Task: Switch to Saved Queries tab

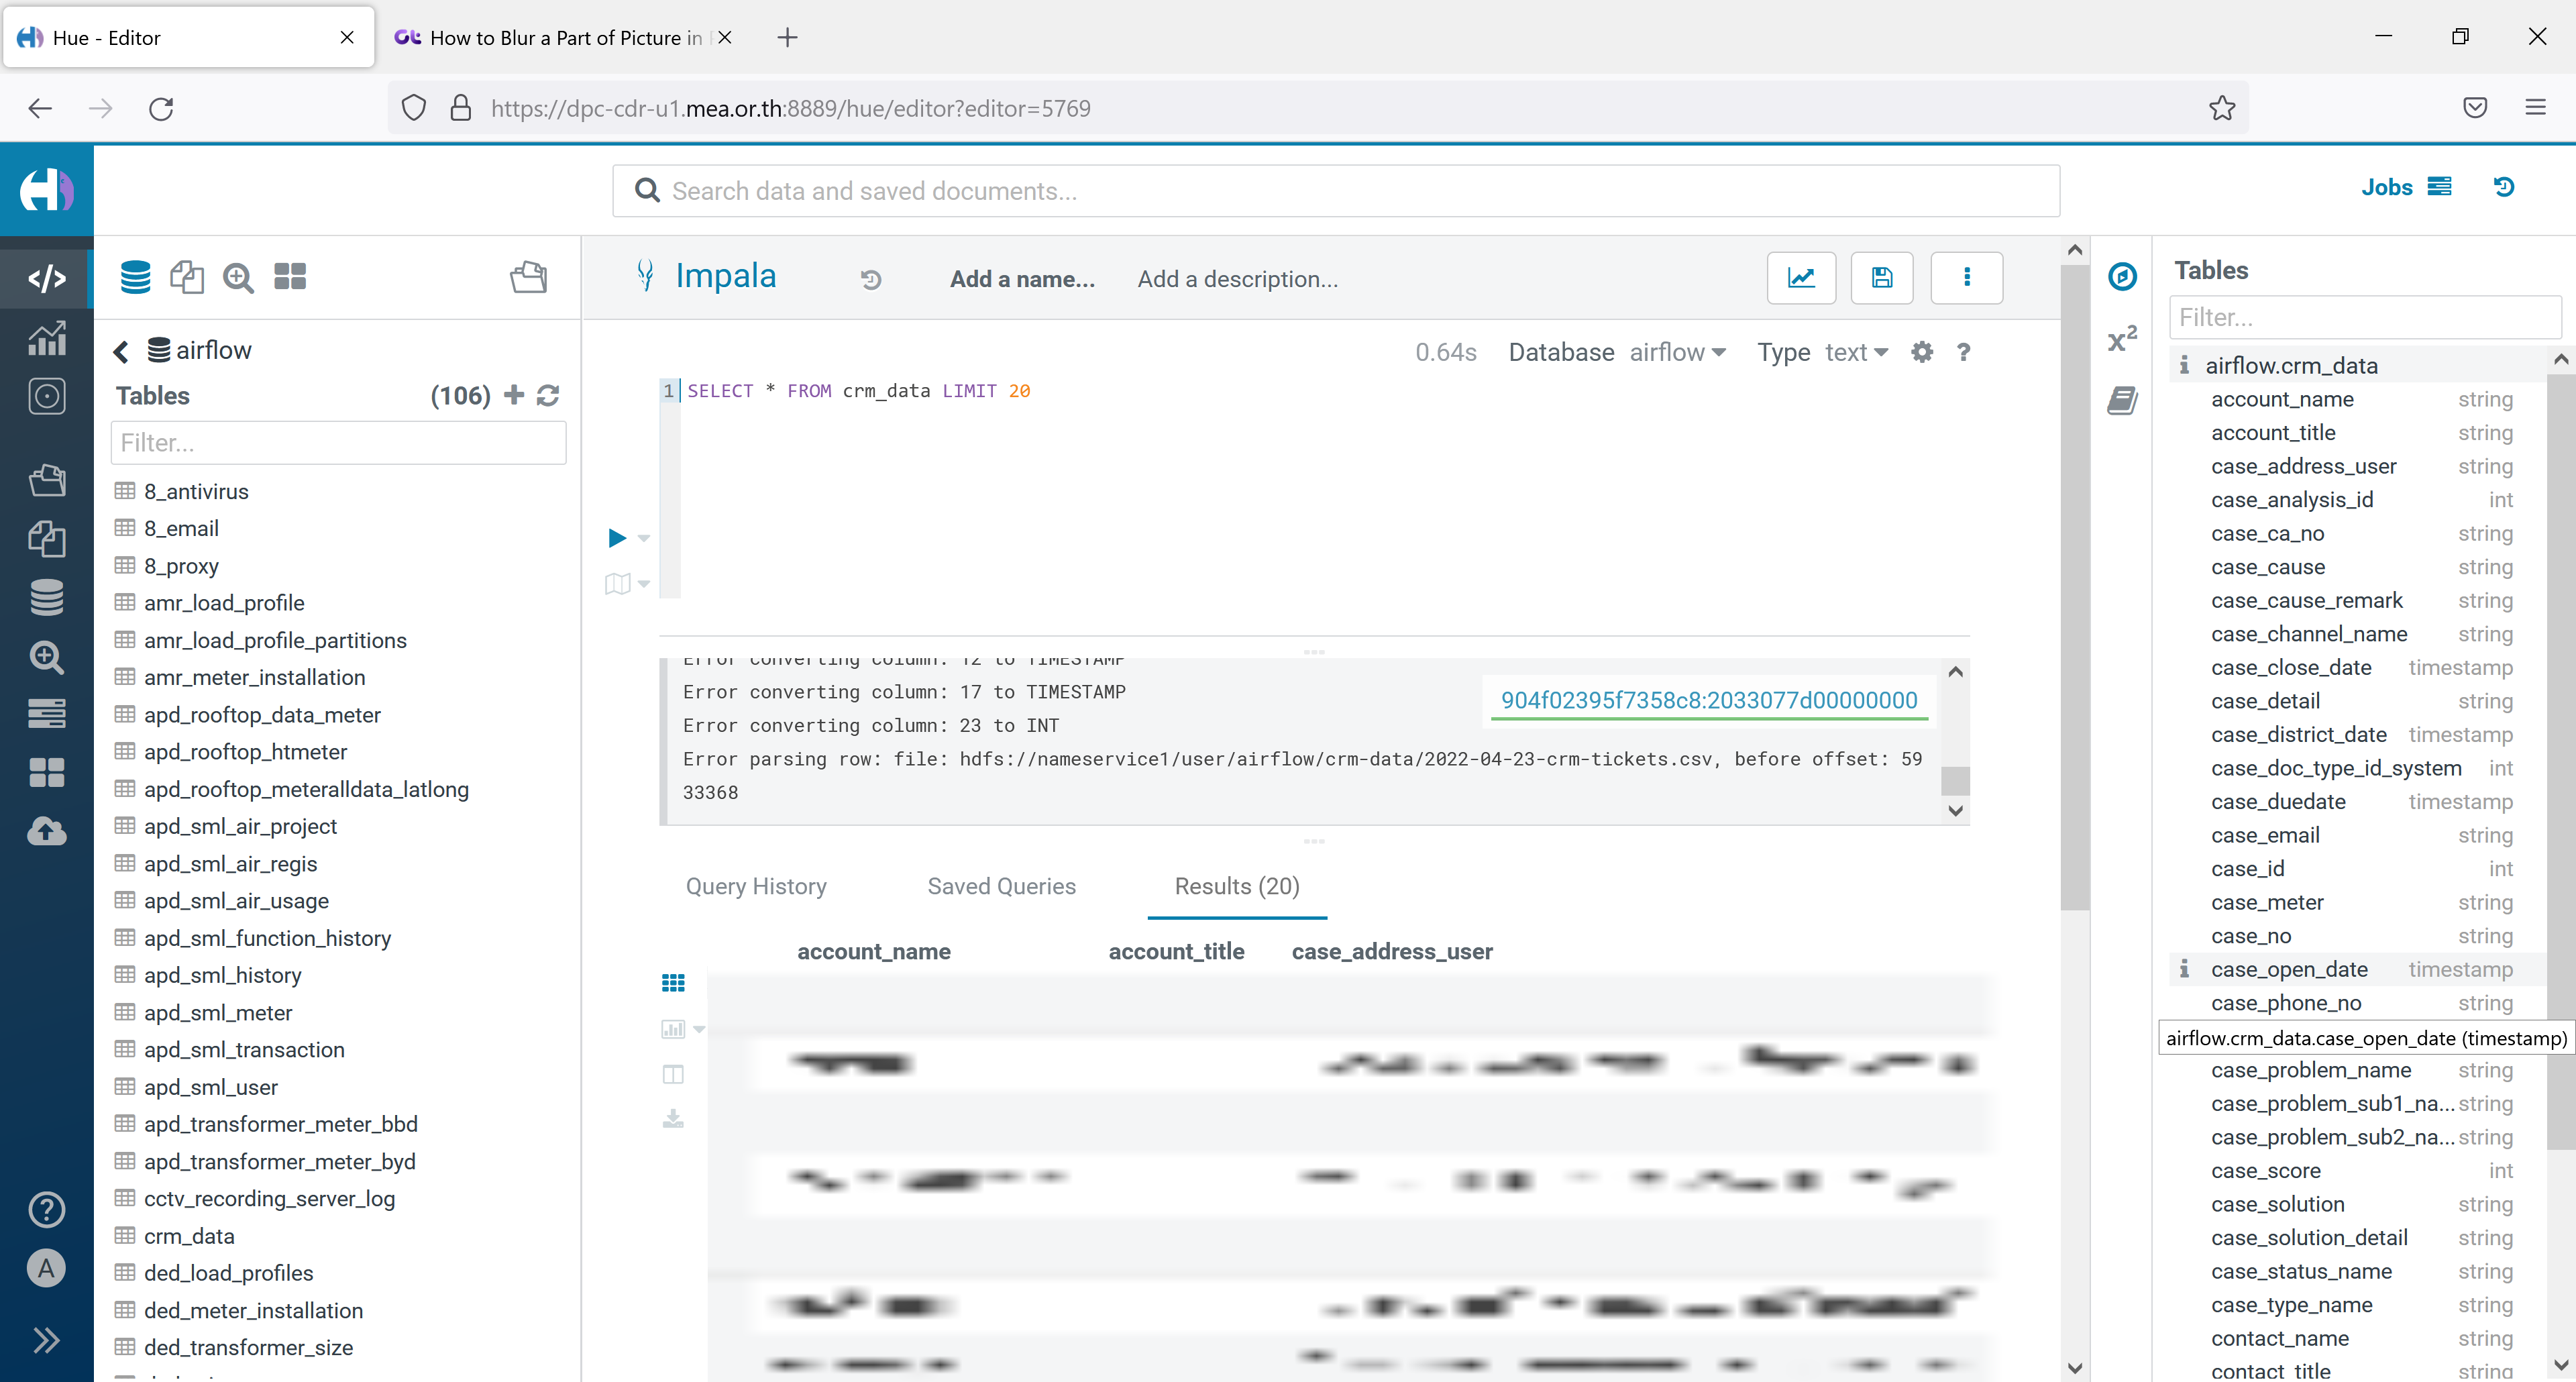Action: tap(1001, 886)
